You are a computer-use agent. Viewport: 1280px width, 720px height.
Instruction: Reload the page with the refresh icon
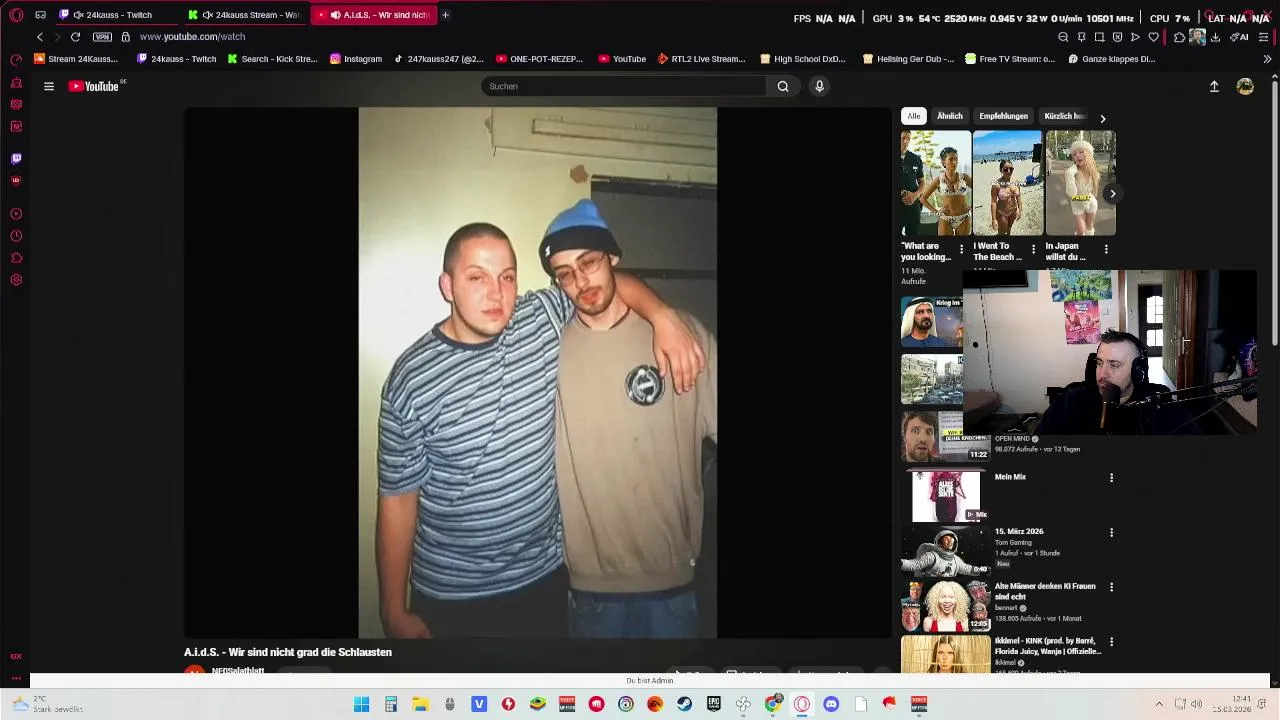(75, 37)
